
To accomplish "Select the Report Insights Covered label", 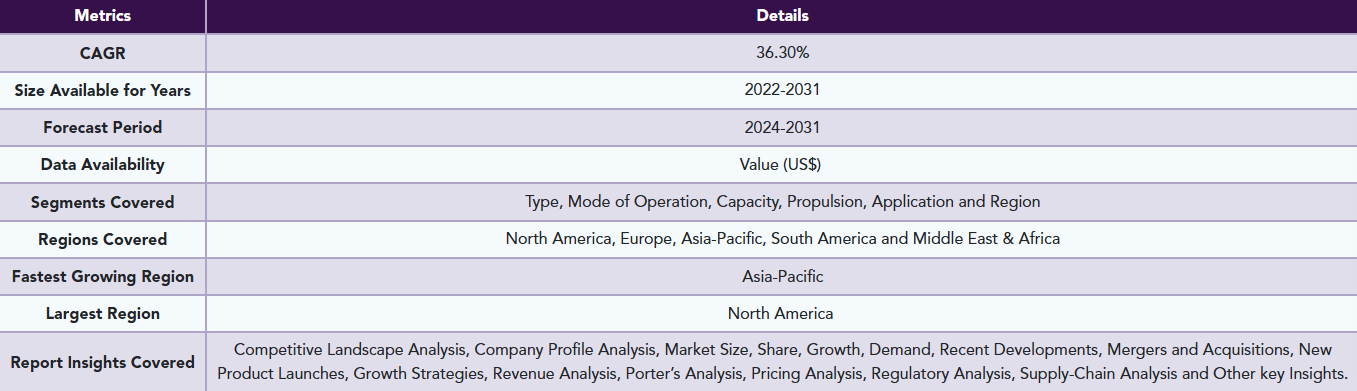I will (103, 362).
